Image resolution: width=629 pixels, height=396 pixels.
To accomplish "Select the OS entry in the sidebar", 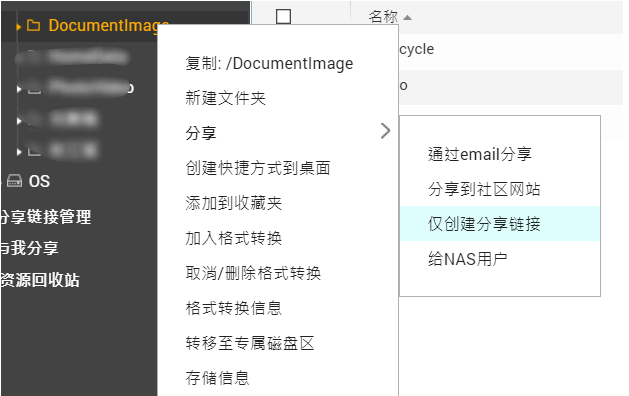I will coord(39,181).
